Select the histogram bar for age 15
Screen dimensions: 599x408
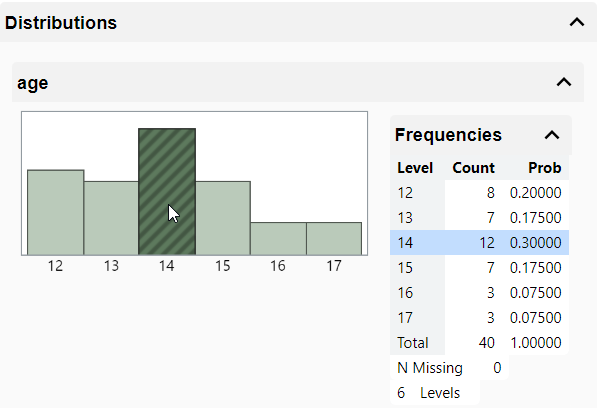(x=223, y=218)
